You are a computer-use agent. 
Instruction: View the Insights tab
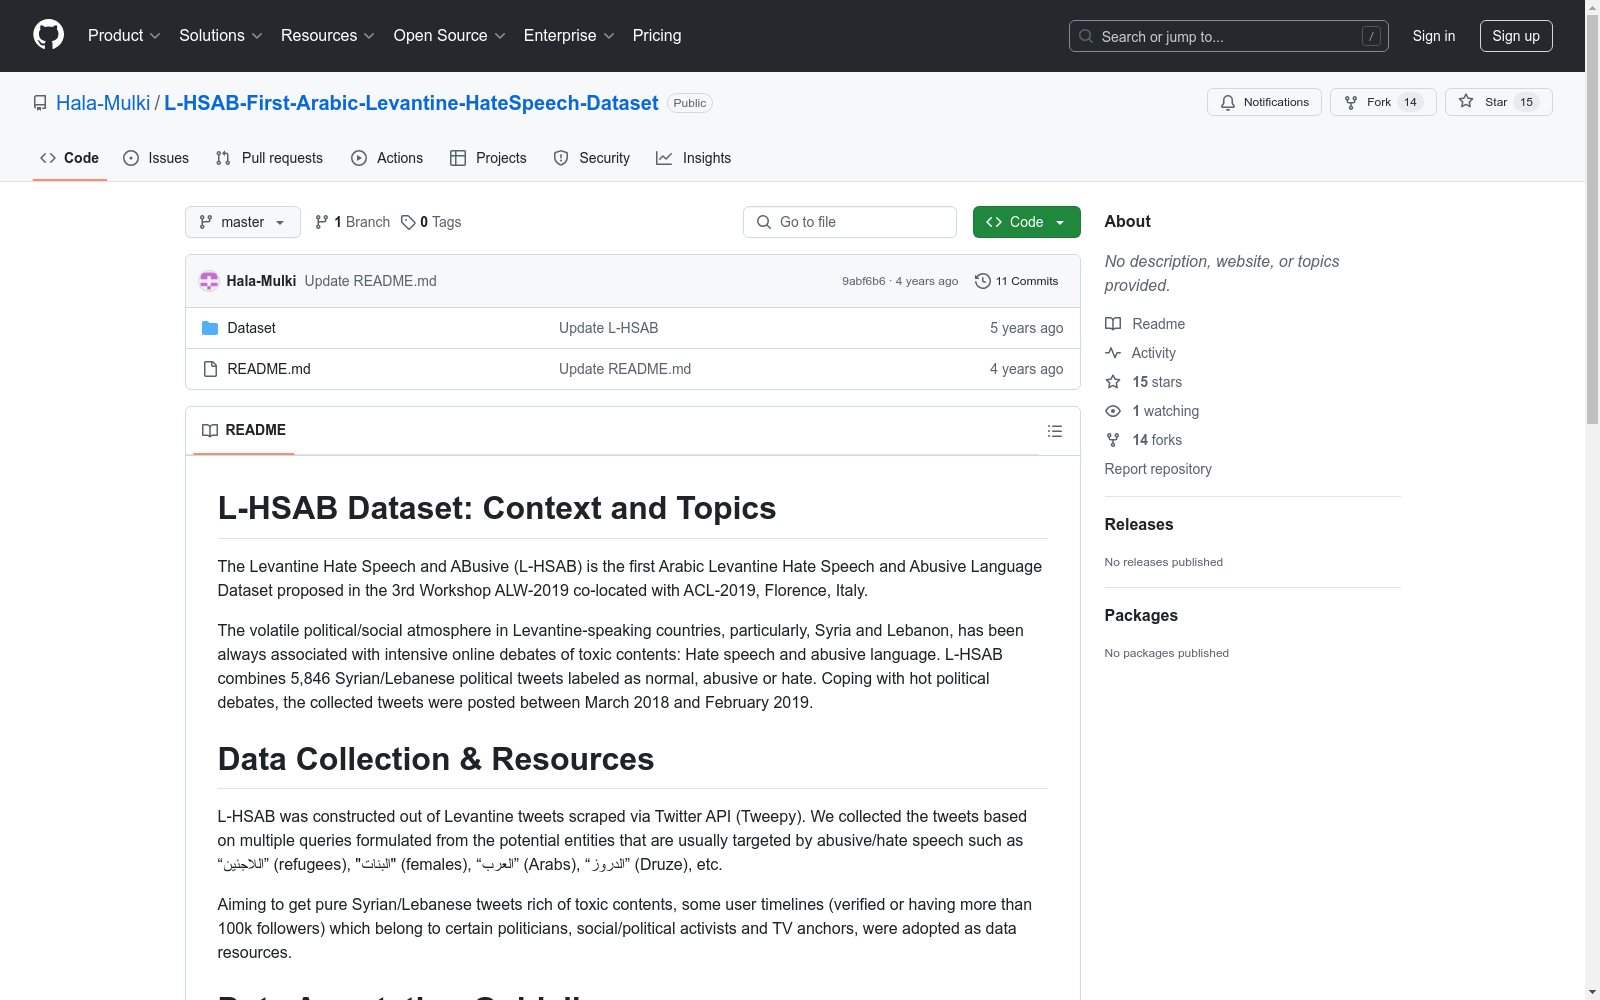point(694,158)
